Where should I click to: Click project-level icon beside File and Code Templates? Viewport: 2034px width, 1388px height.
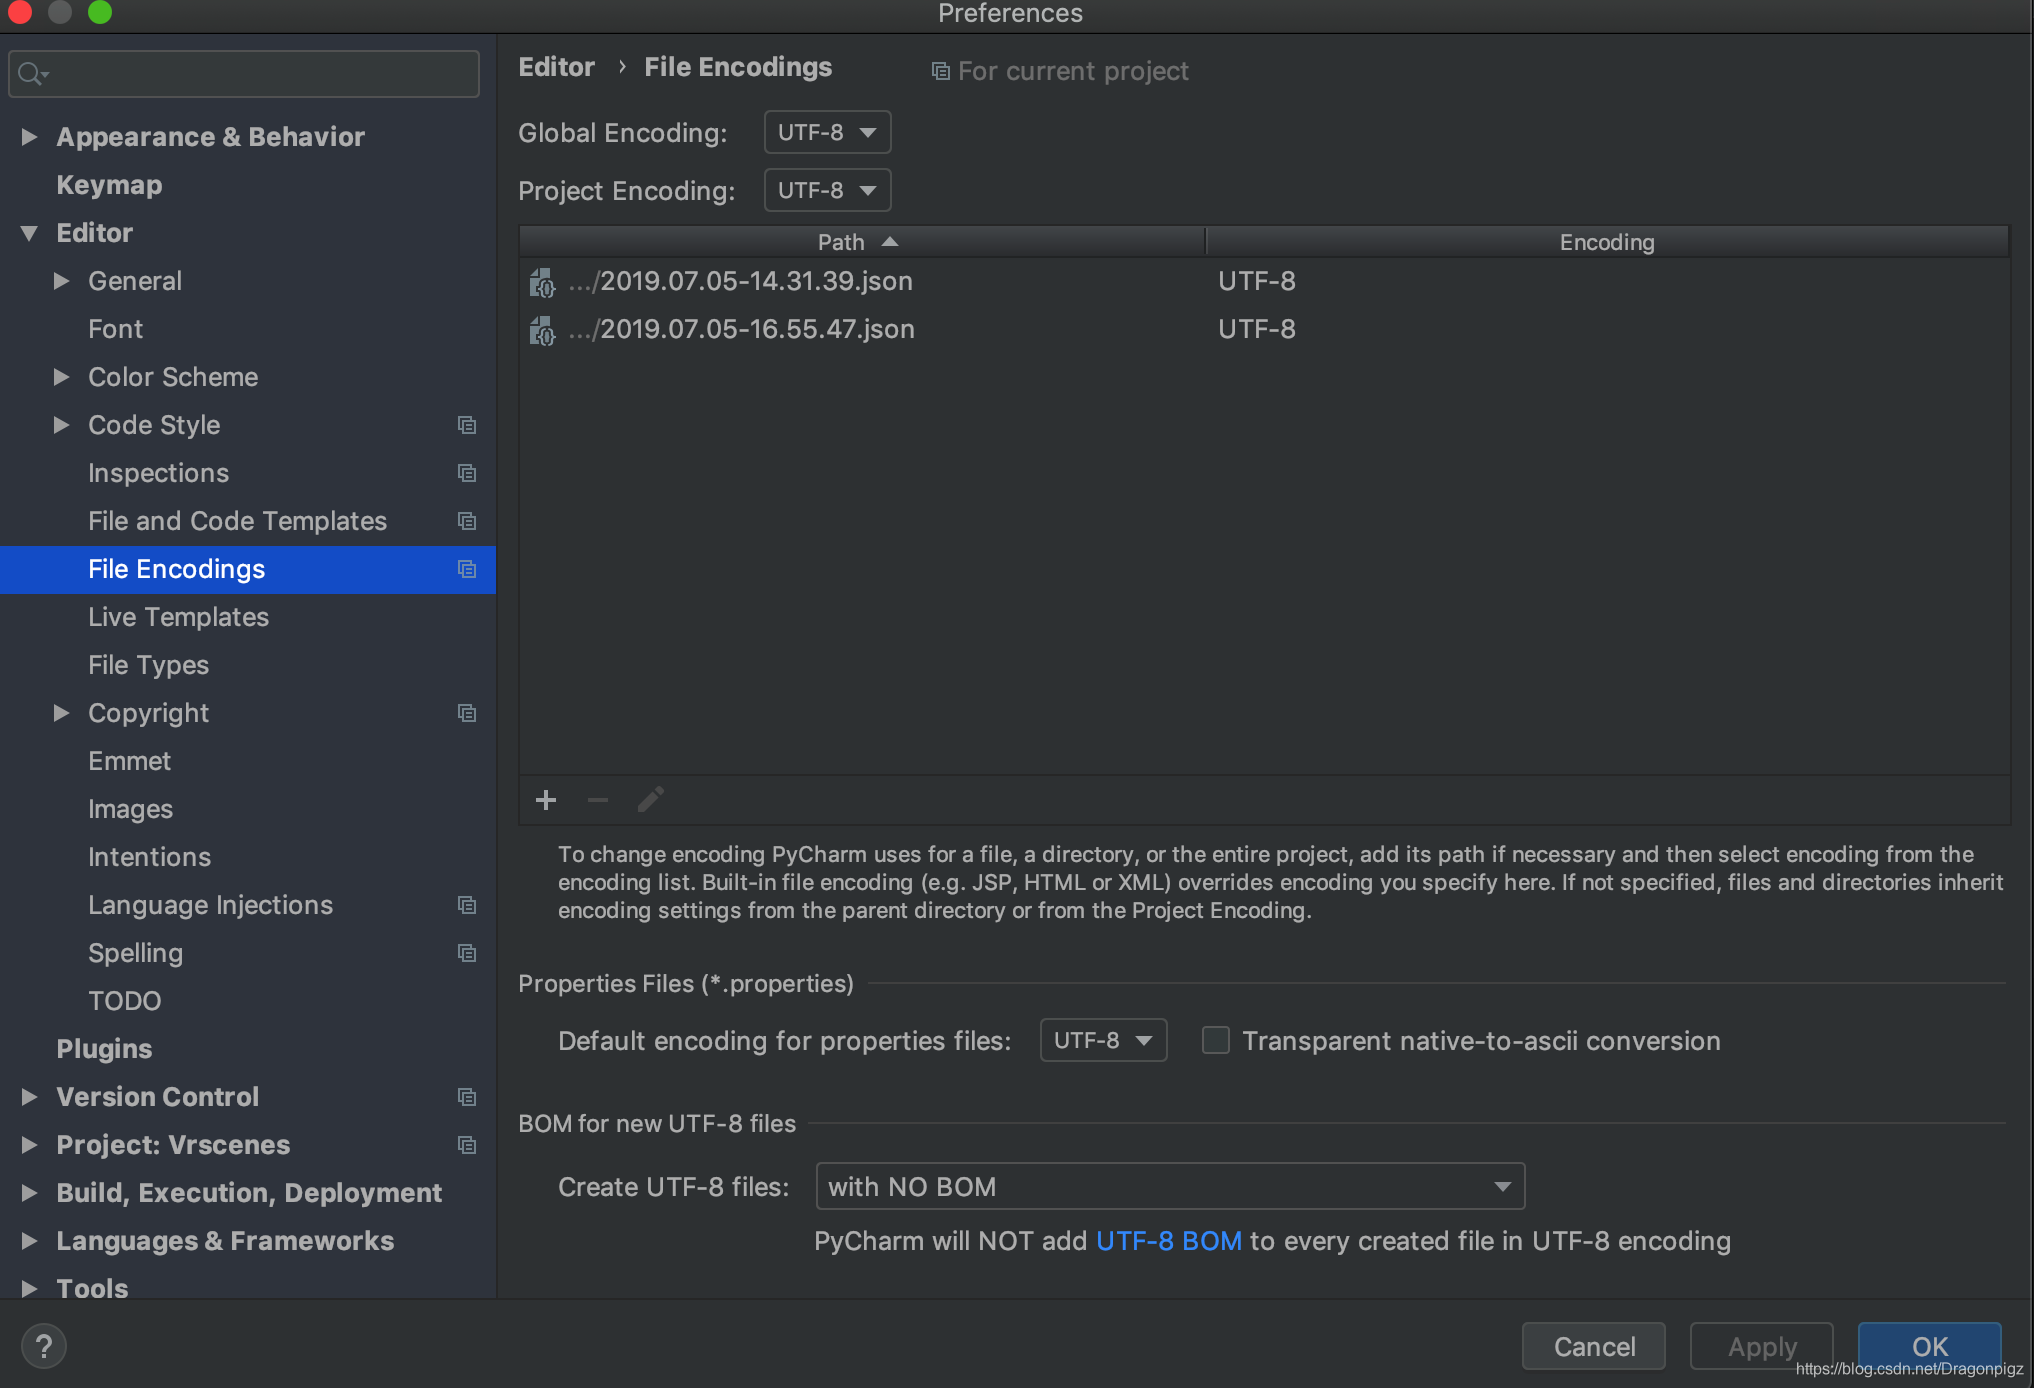click(467, 521)
